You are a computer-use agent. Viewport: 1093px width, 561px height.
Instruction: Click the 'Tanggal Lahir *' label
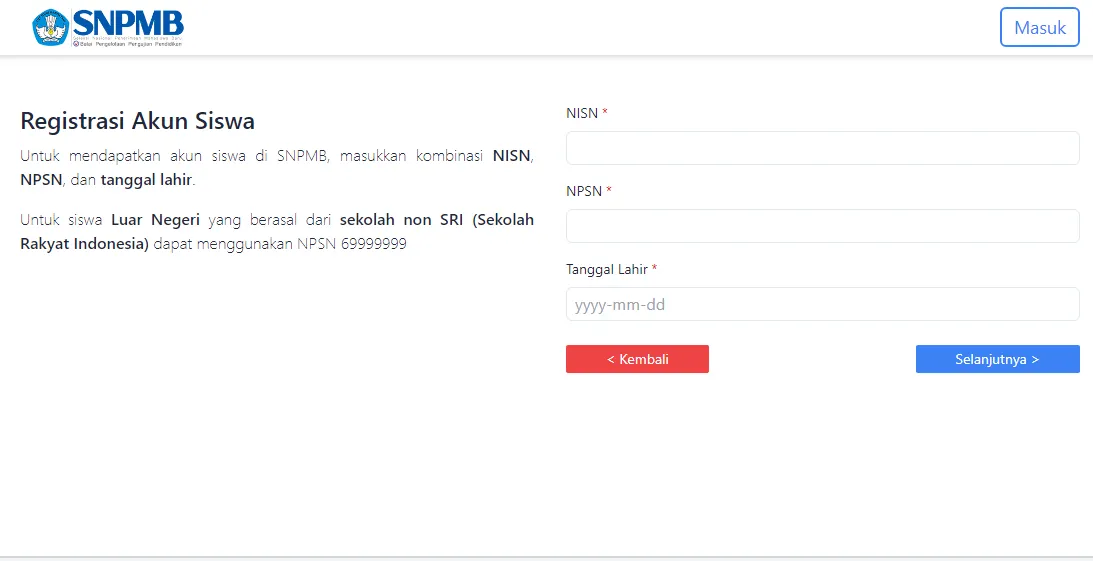coord(611,269)
